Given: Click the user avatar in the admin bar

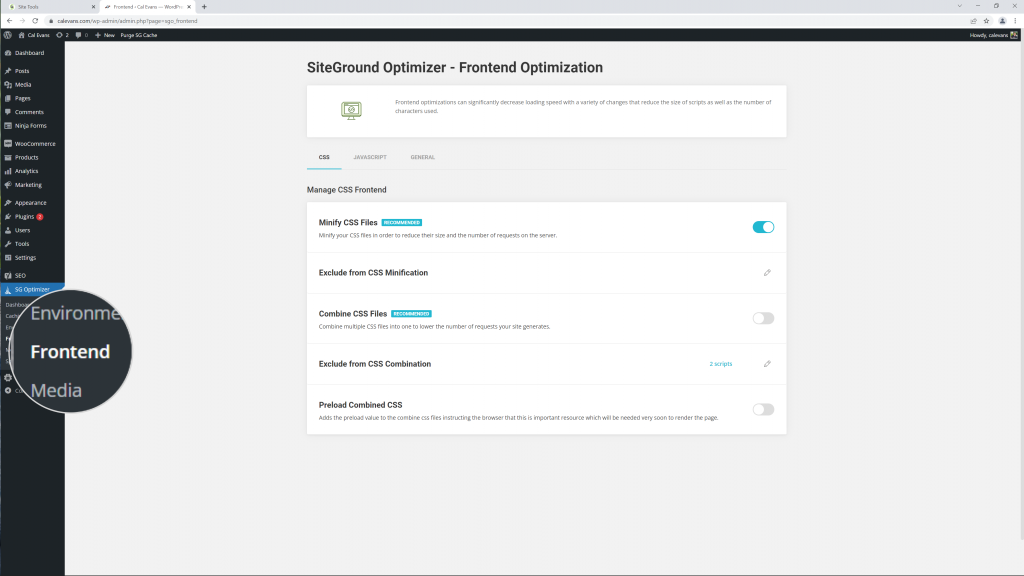Looking at the screenshot, I should click(1014, 35).
